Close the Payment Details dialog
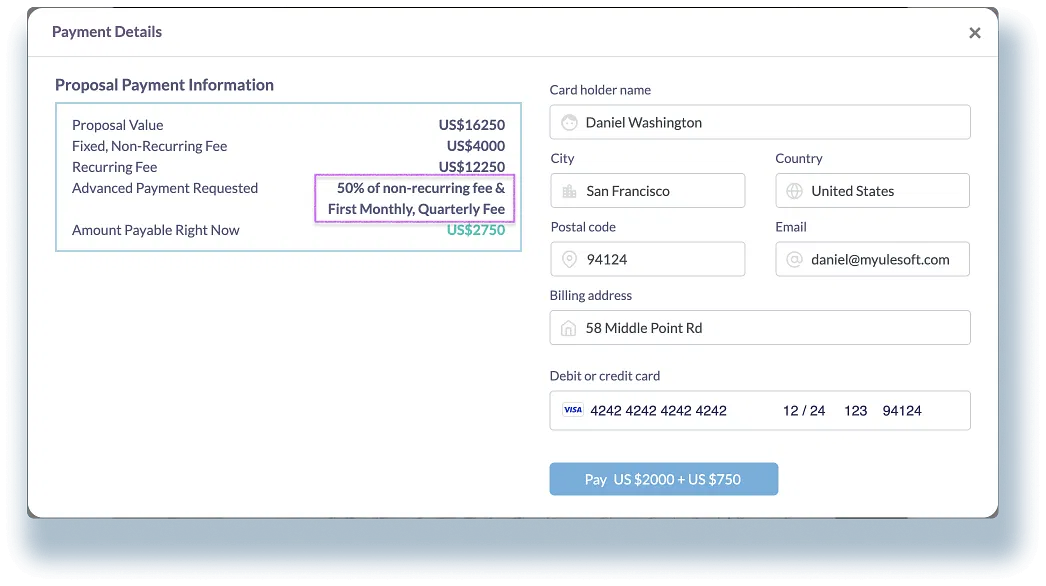The image size is (1046, 586). click(x=975, y=33)
